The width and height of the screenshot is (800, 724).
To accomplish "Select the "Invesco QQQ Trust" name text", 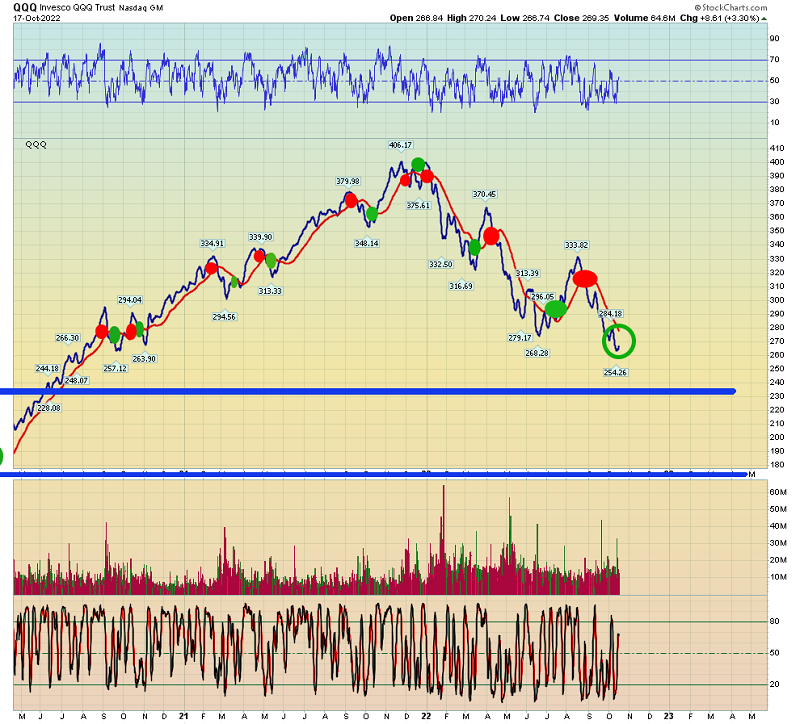I will [x=78, y=8].
